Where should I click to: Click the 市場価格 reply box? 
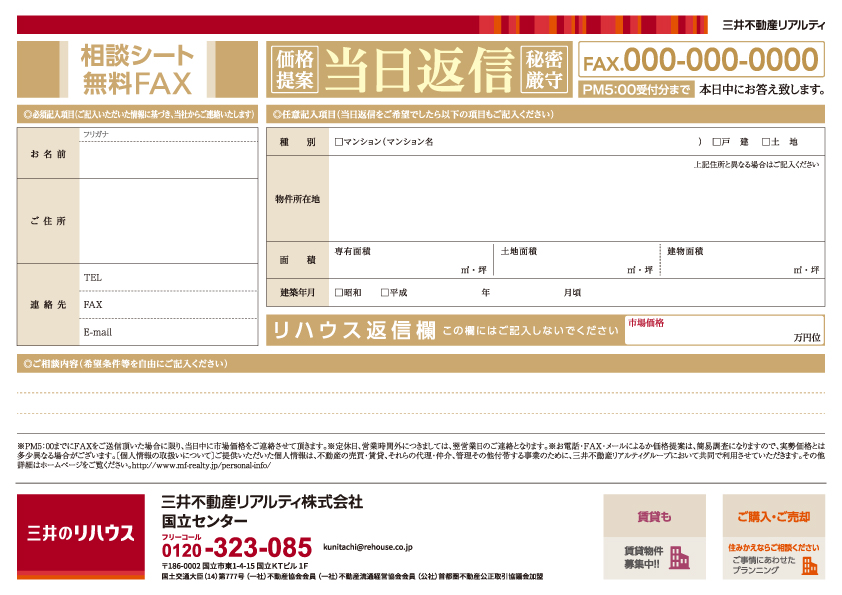724,330
